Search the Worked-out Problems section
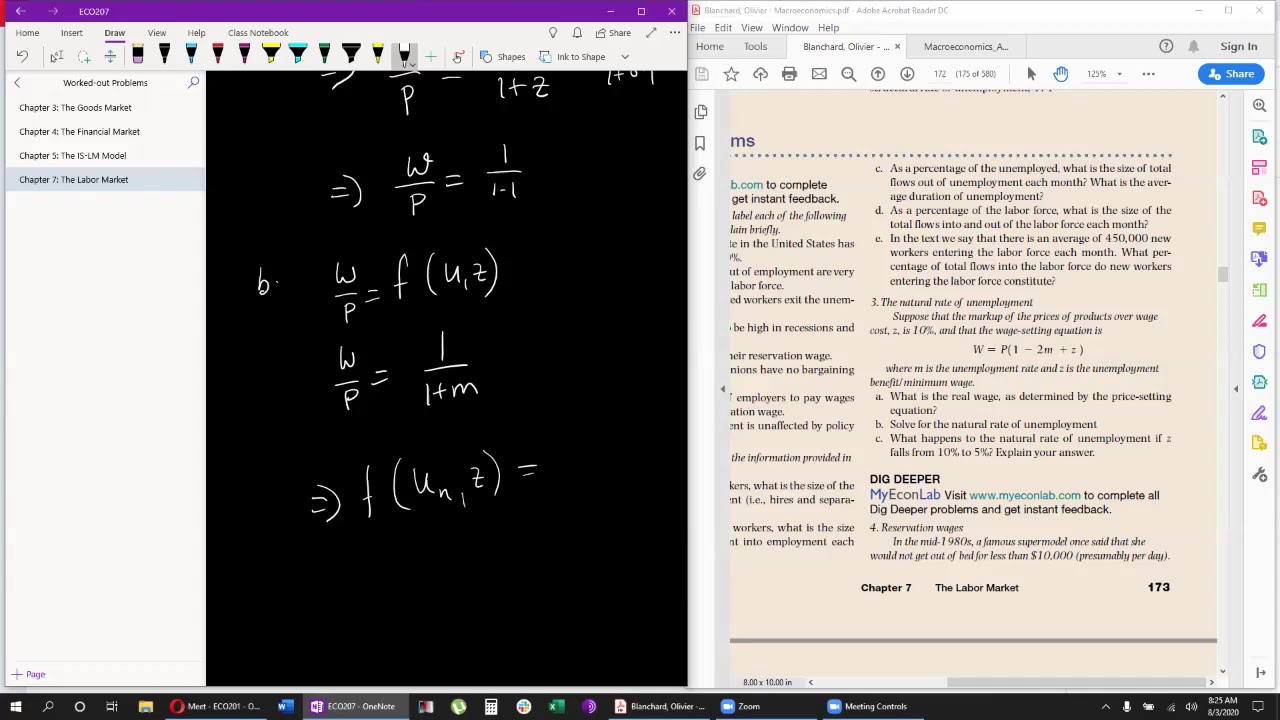Screen dimensions: 1280x720 (193, 83)
